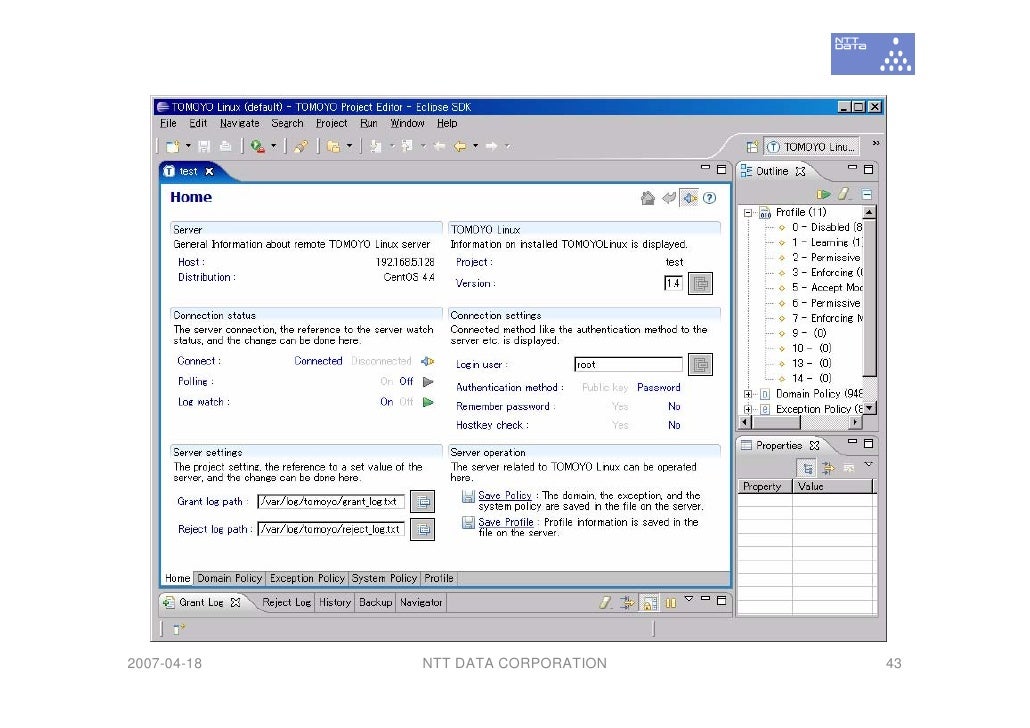
Task: Click the apply button next to Login user
Action: (x=700, y=365)
